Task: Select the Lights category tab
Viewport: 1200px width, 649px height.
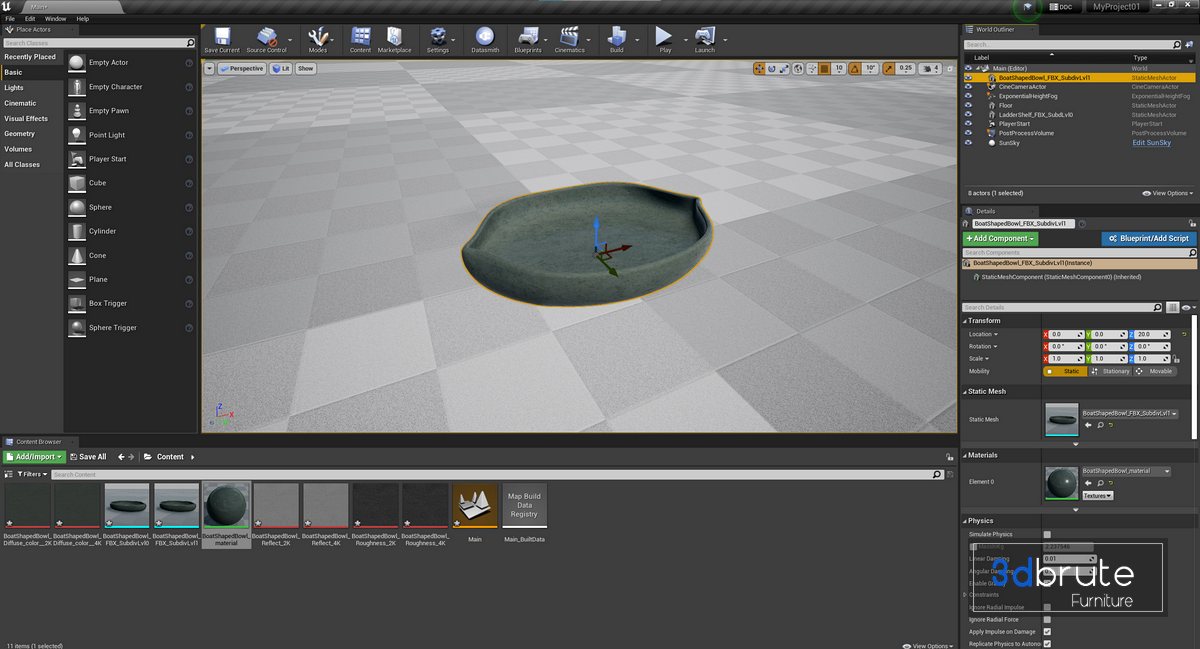Action: tap(14, 88)
